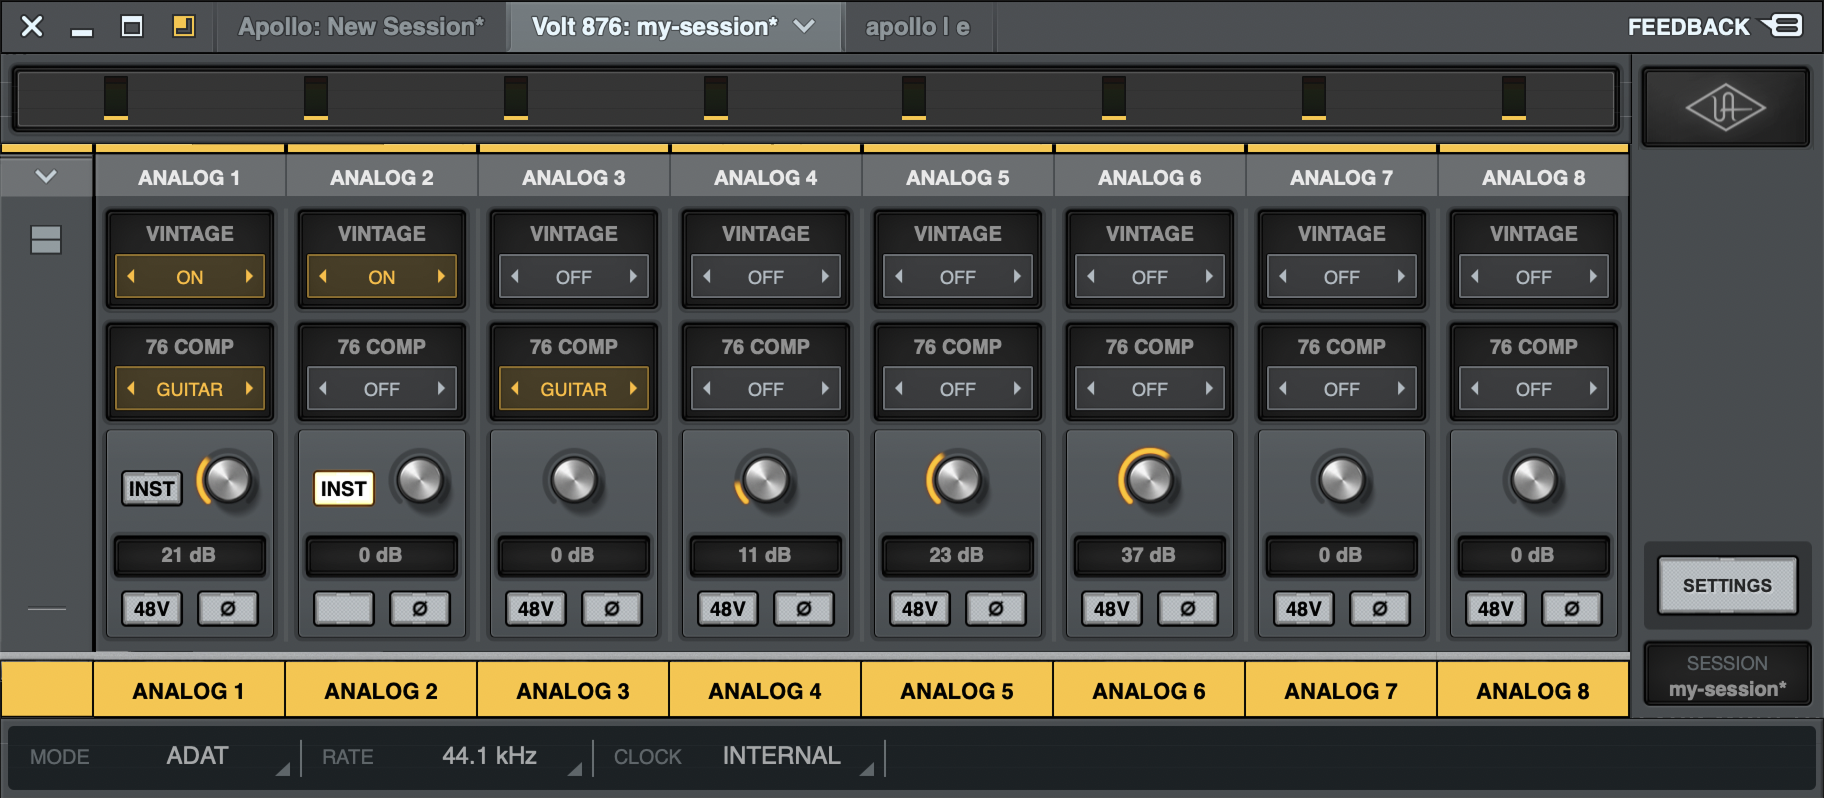Viewport: 1824px width, 798px height.
Task: Select the bottom ANALOG 7 channel tab
Action: (x=1341, y=690)
